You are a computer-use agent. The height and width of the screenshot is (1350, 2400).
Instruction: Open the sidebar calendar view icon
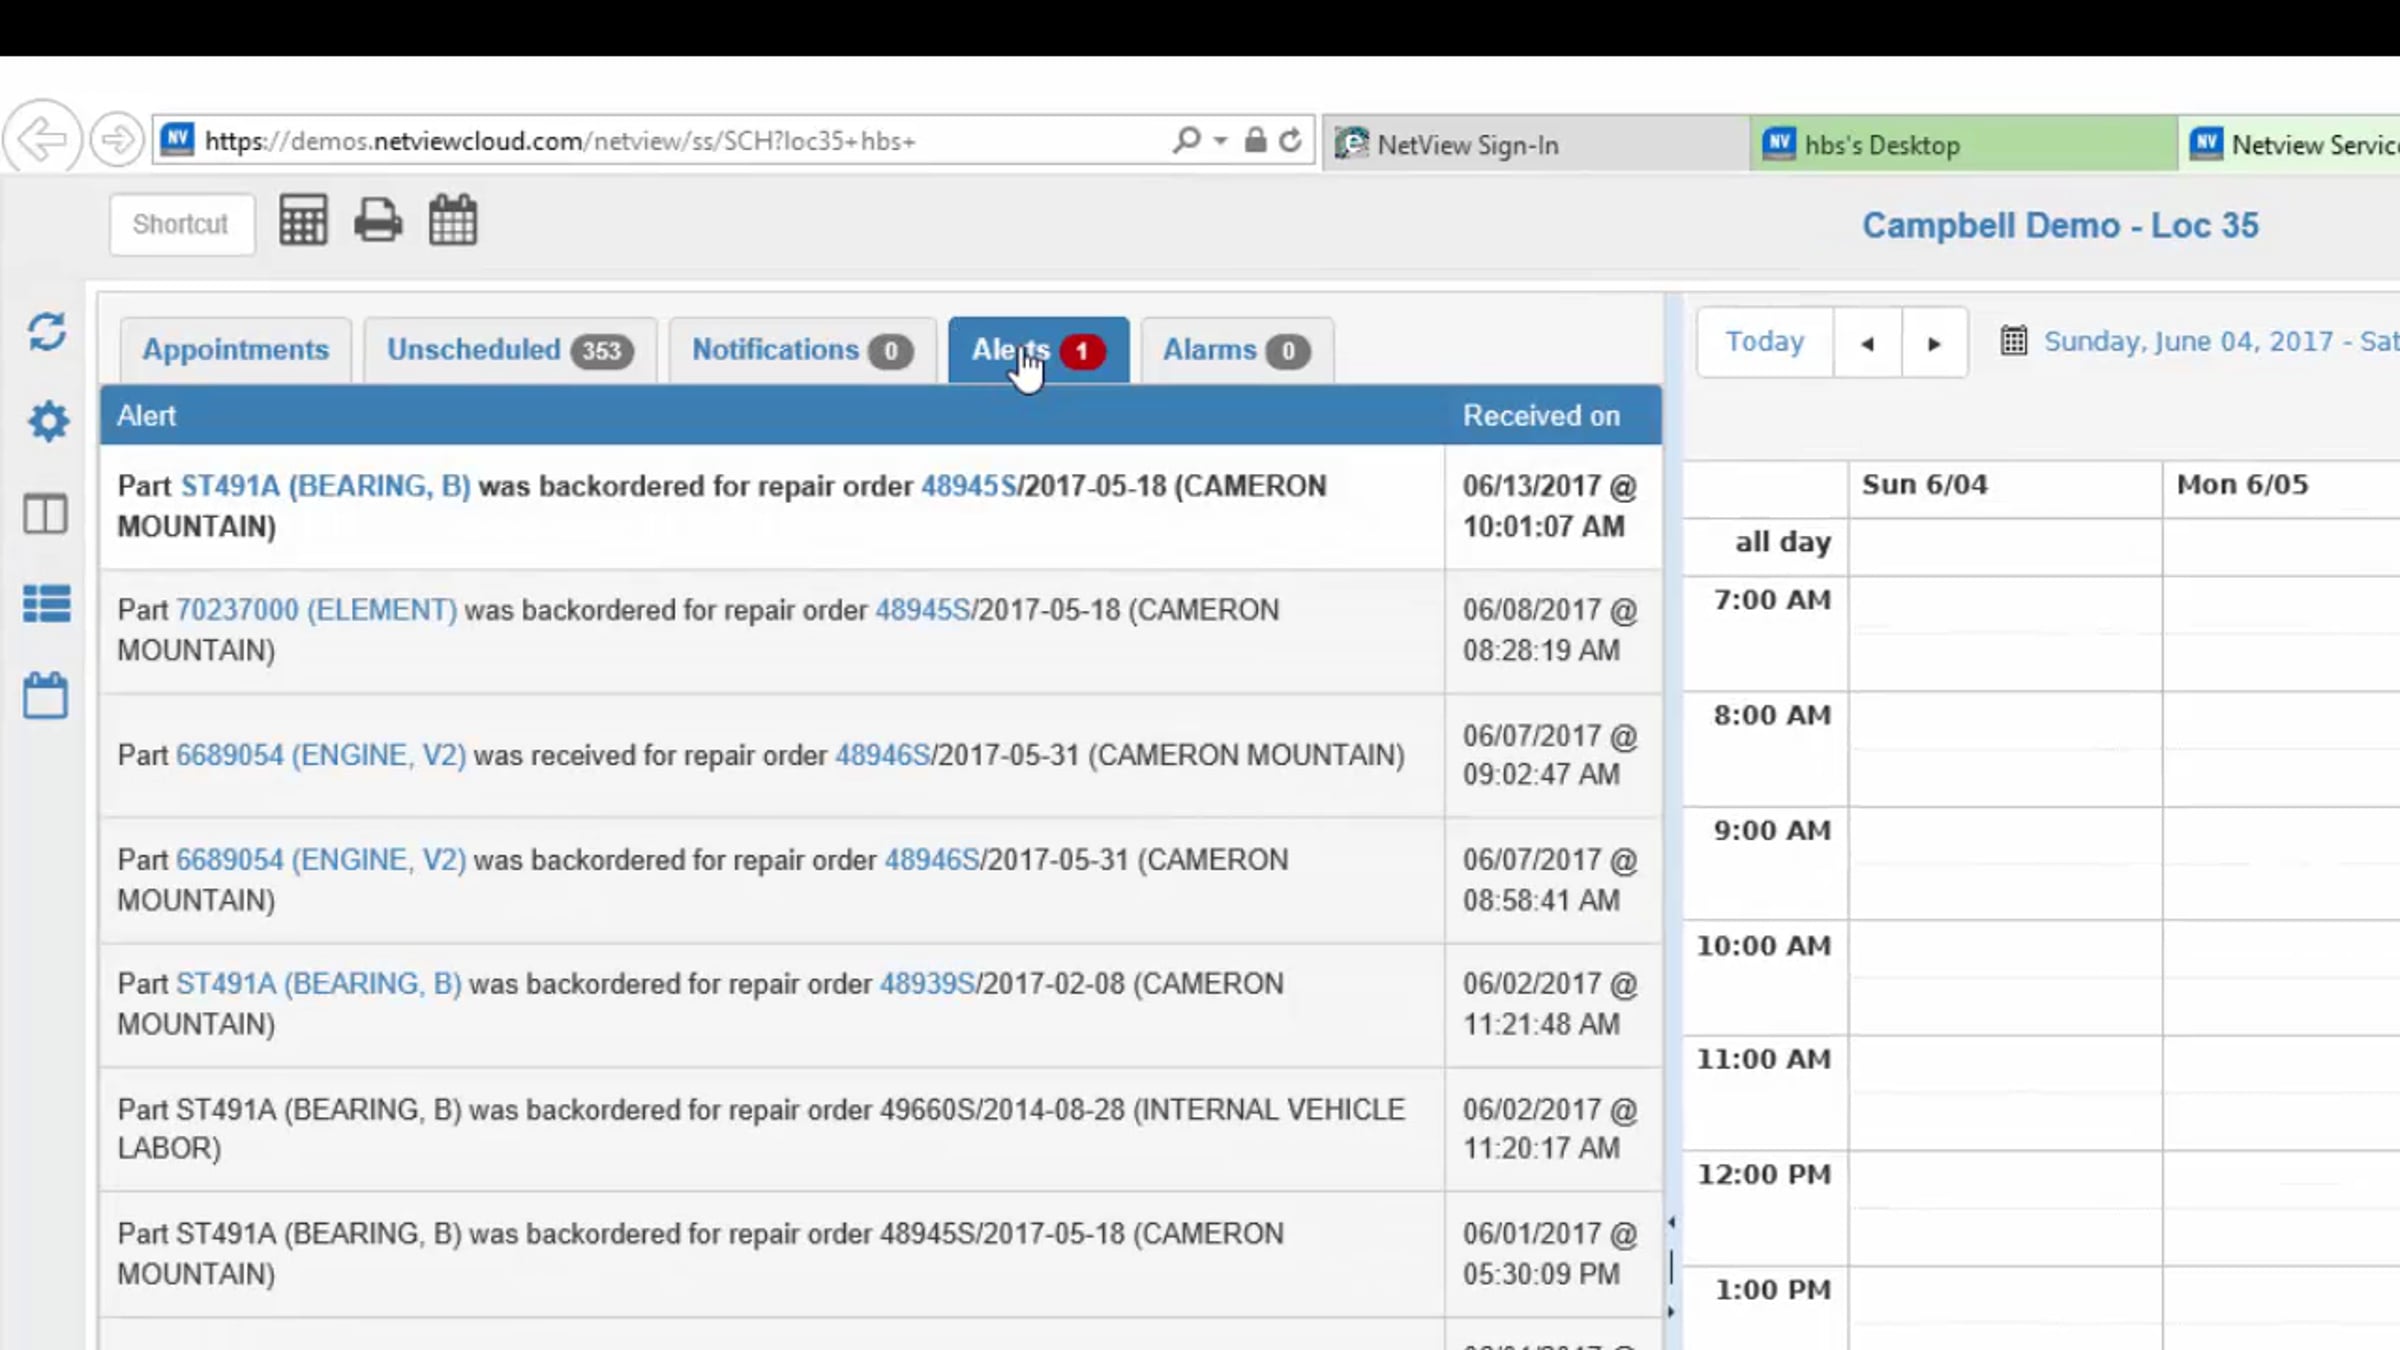coord(46,694)
